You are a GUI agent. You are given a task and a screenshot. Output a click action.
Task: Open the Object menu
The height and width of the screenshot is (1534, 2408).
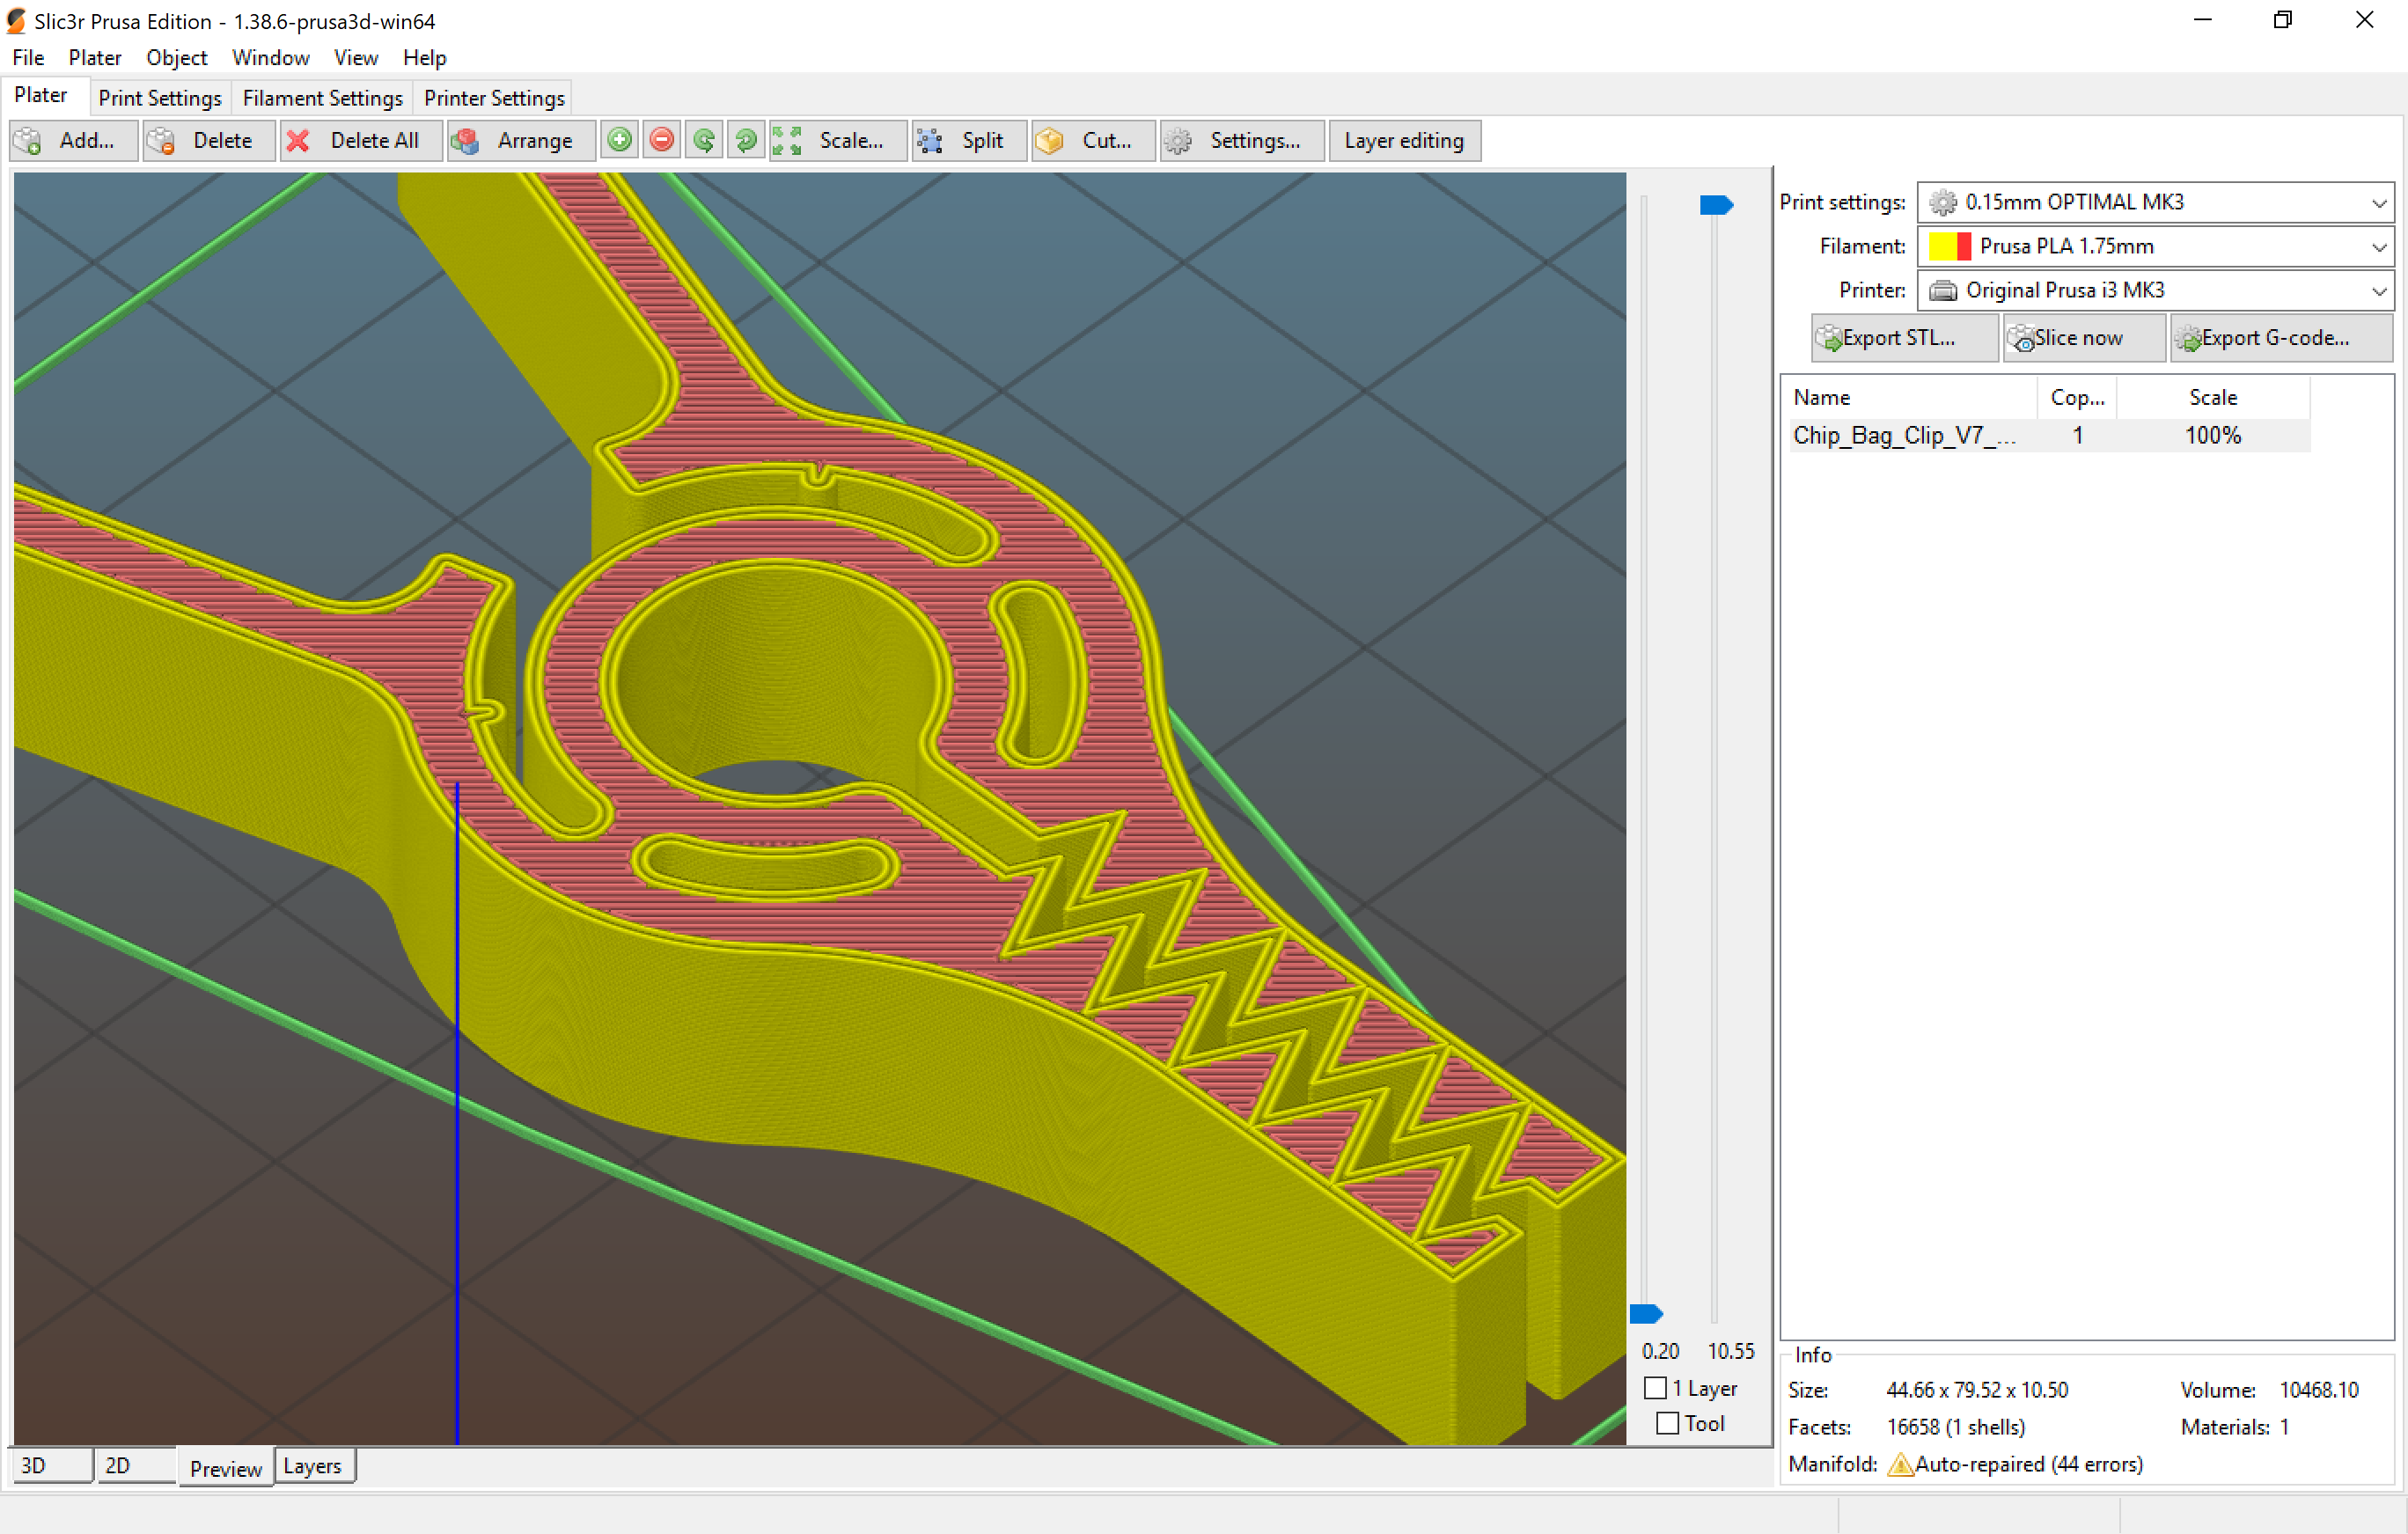tap(176, 57)
